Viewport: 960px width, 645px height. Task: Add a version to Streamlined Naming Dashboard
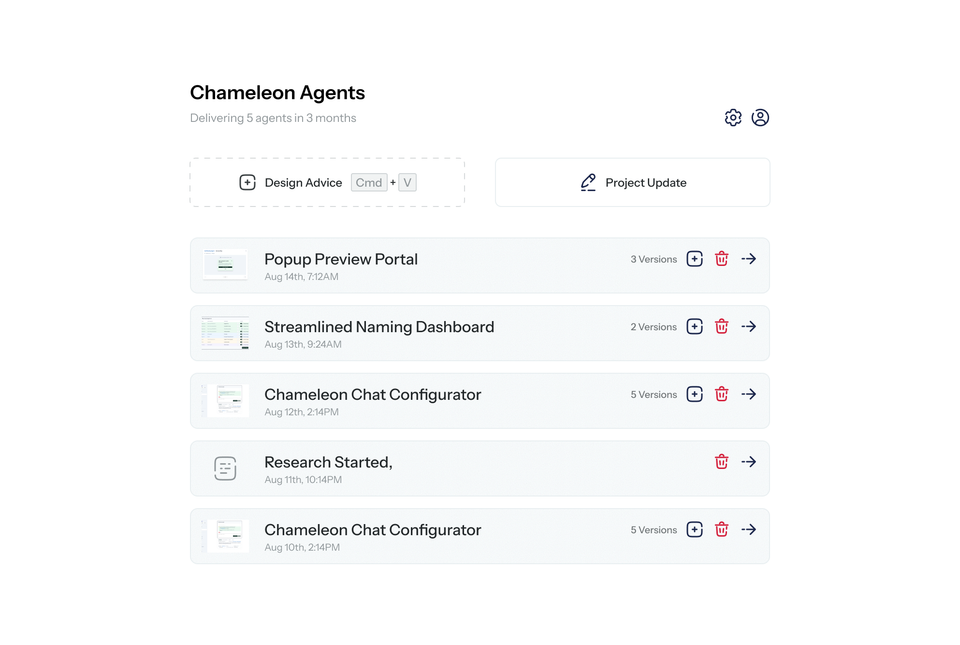(x=694, y=327)
